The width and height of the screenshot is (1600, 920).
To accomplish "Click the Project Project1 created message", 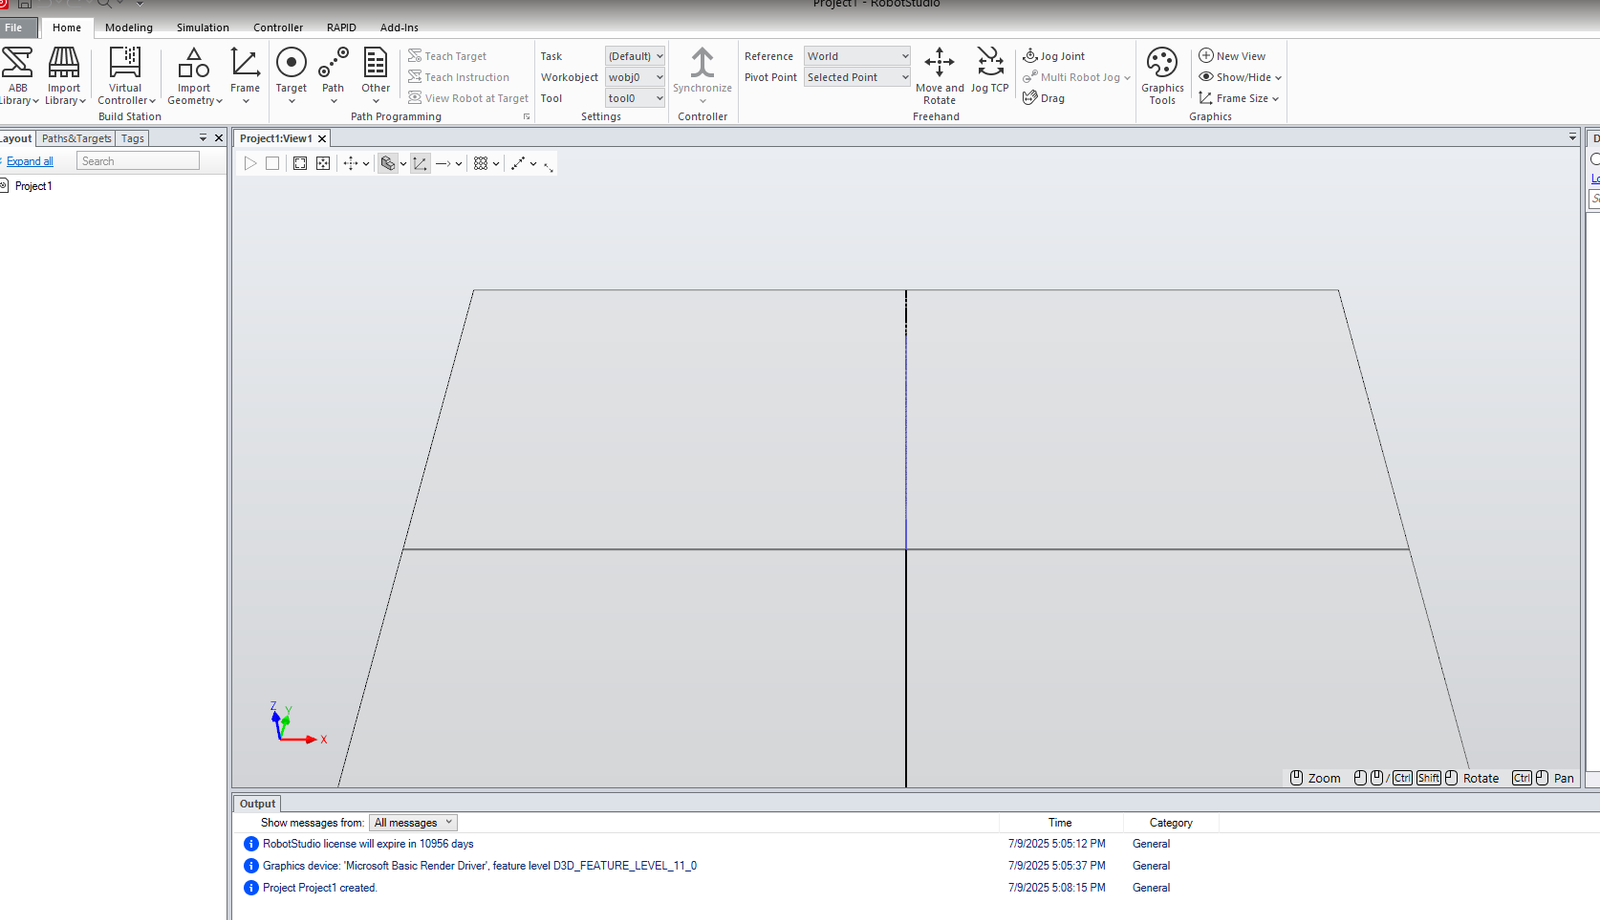I will point(320,888).
